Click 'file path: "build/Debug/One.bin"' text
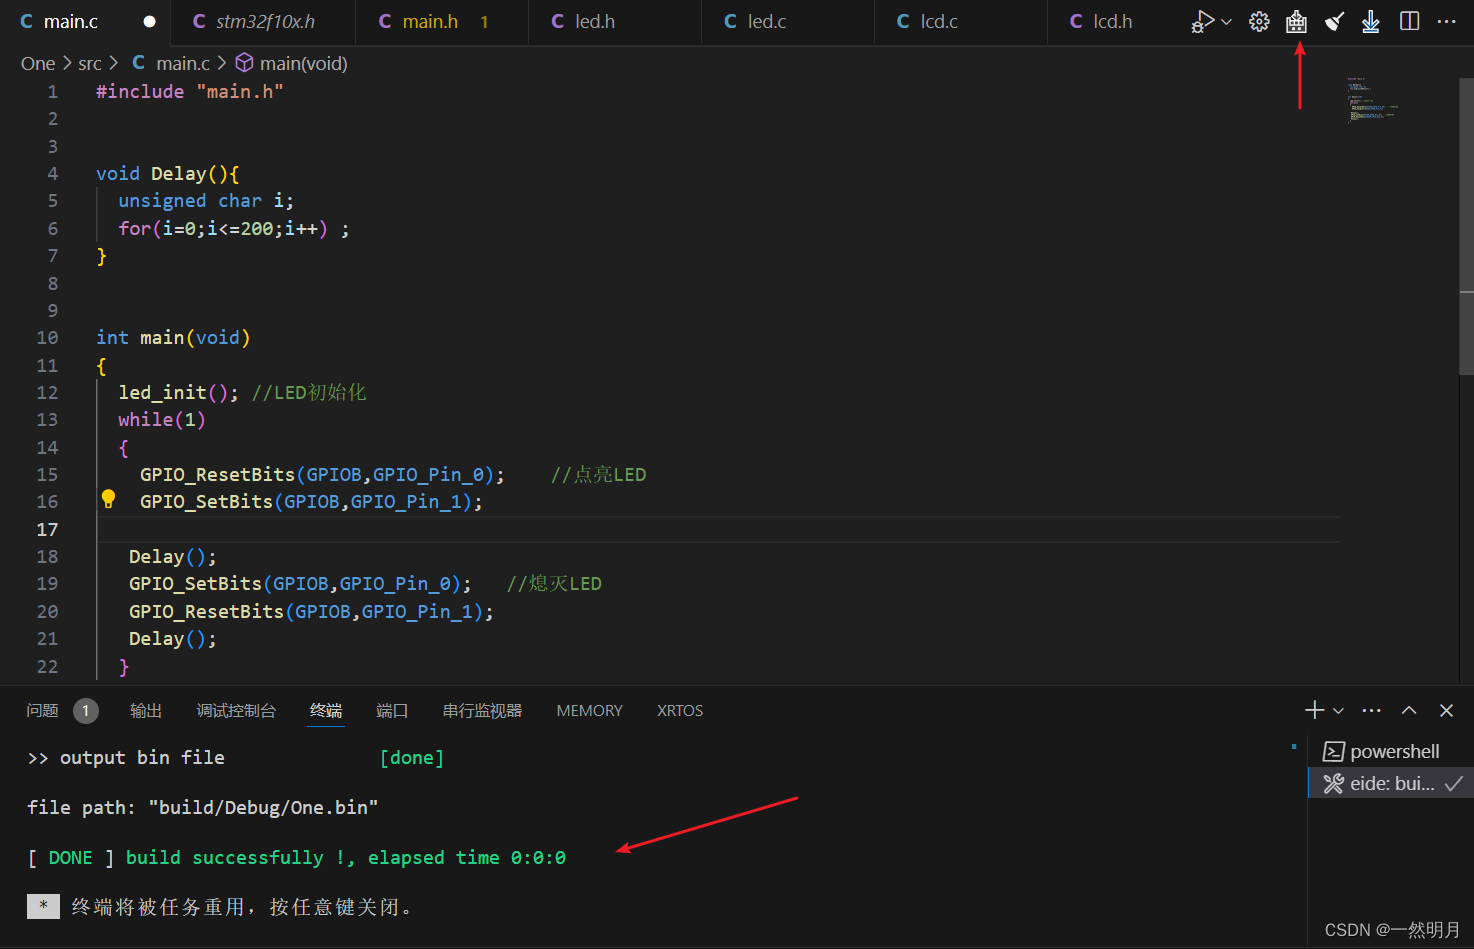 pos(203,808)
